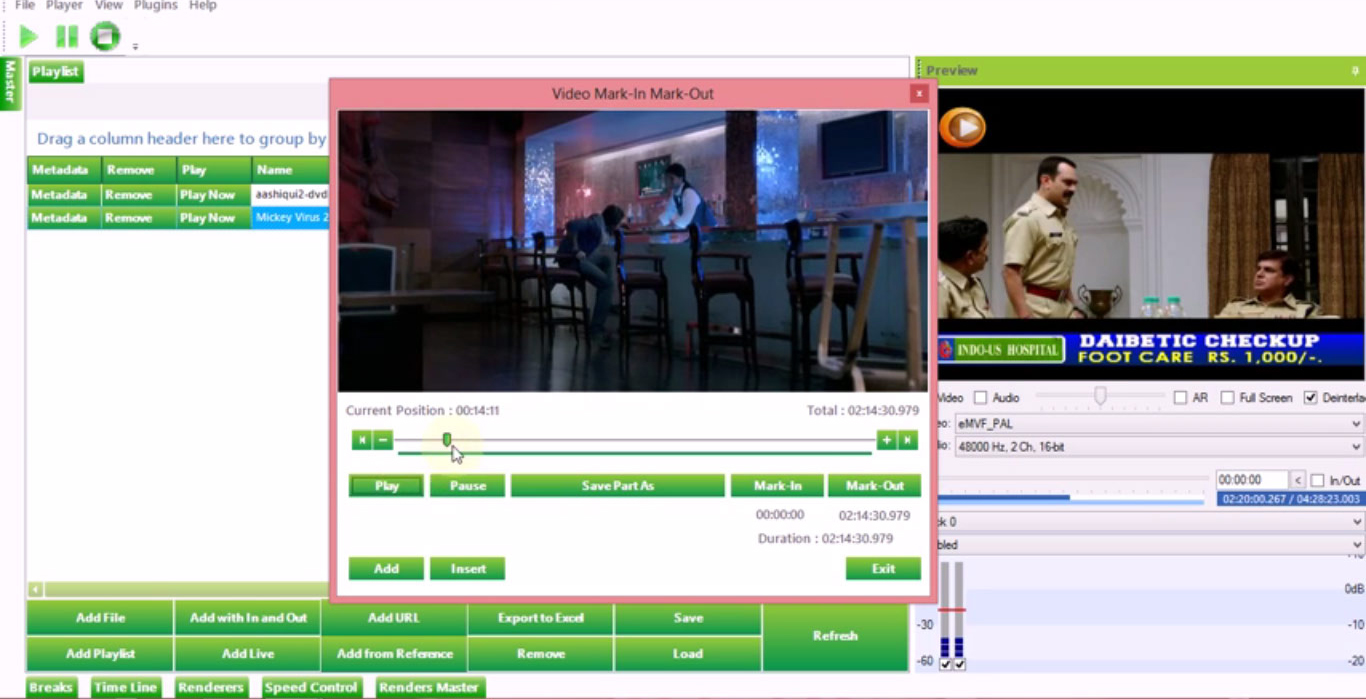
Task: Click the Exit button in the dialog
Action: 883,569
